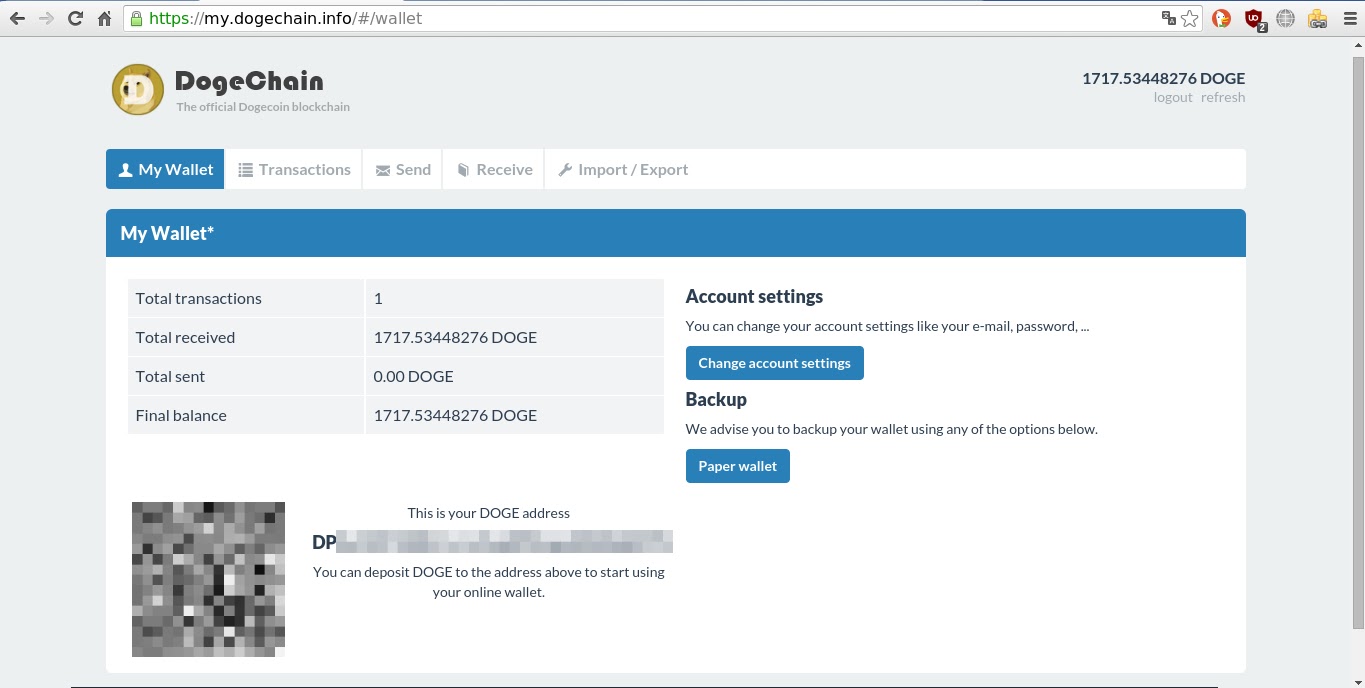
Task: Click the Final balance value cell
Action: (x=515, y=415)
